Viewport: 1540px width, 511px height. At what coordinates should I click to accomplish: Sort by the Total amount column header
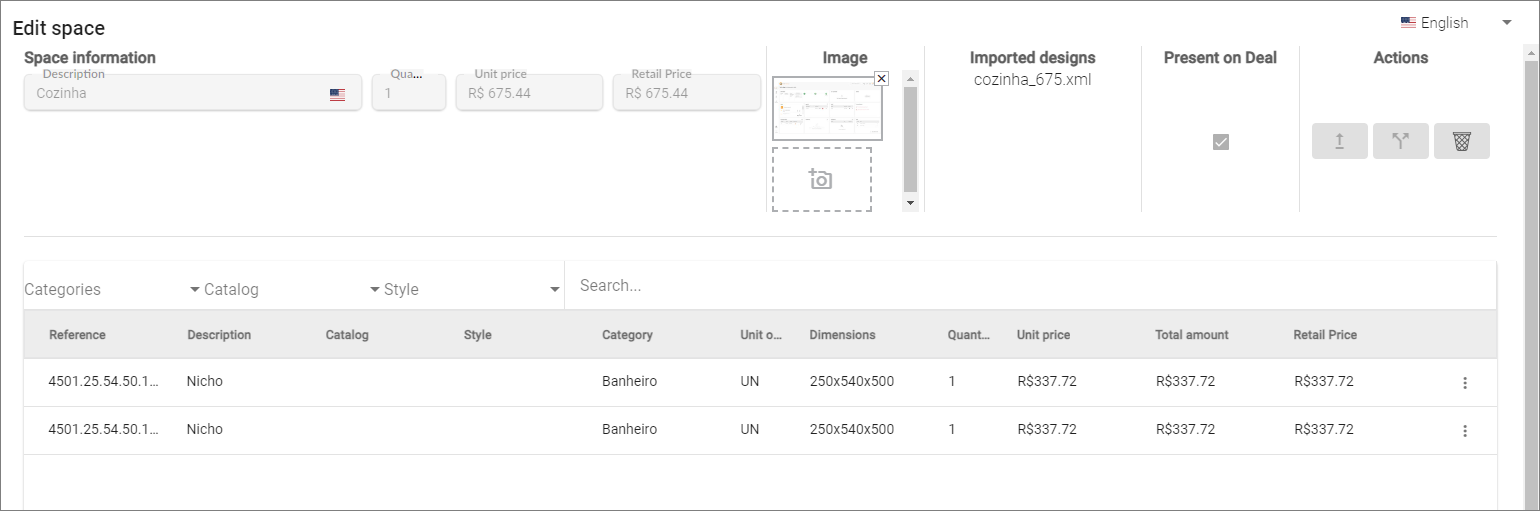click(x=1192, y=335)
